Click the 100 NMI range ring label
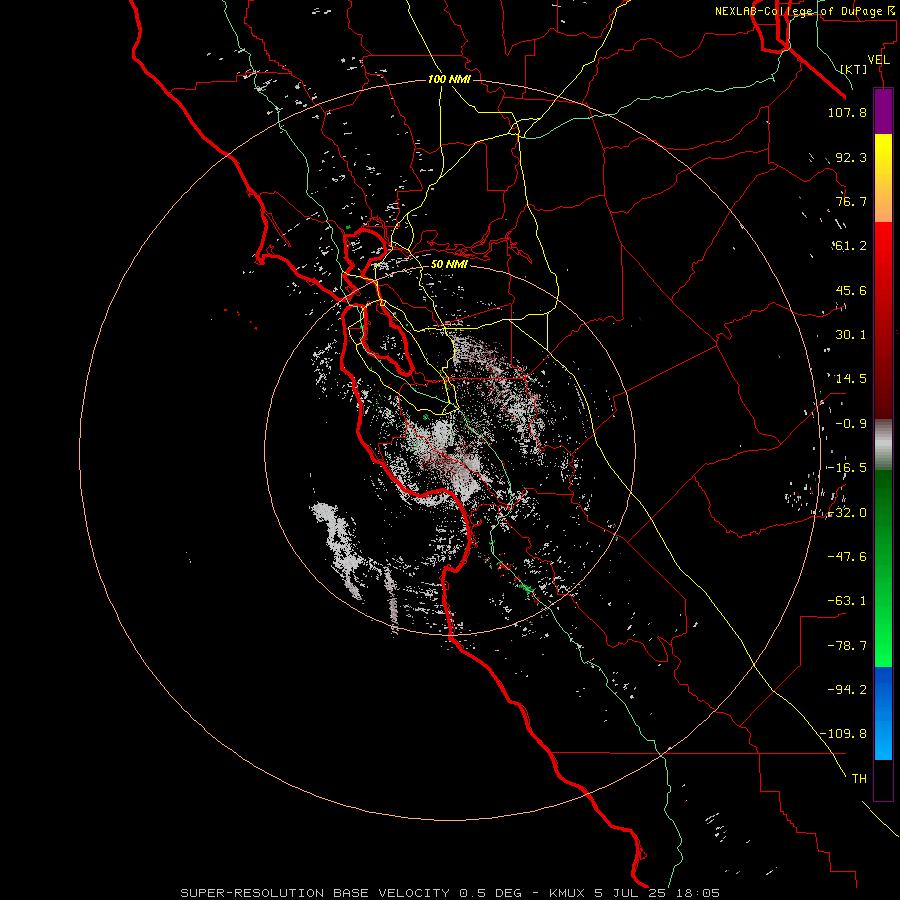The height and width of the screenshot is (900, 900). 449,79
